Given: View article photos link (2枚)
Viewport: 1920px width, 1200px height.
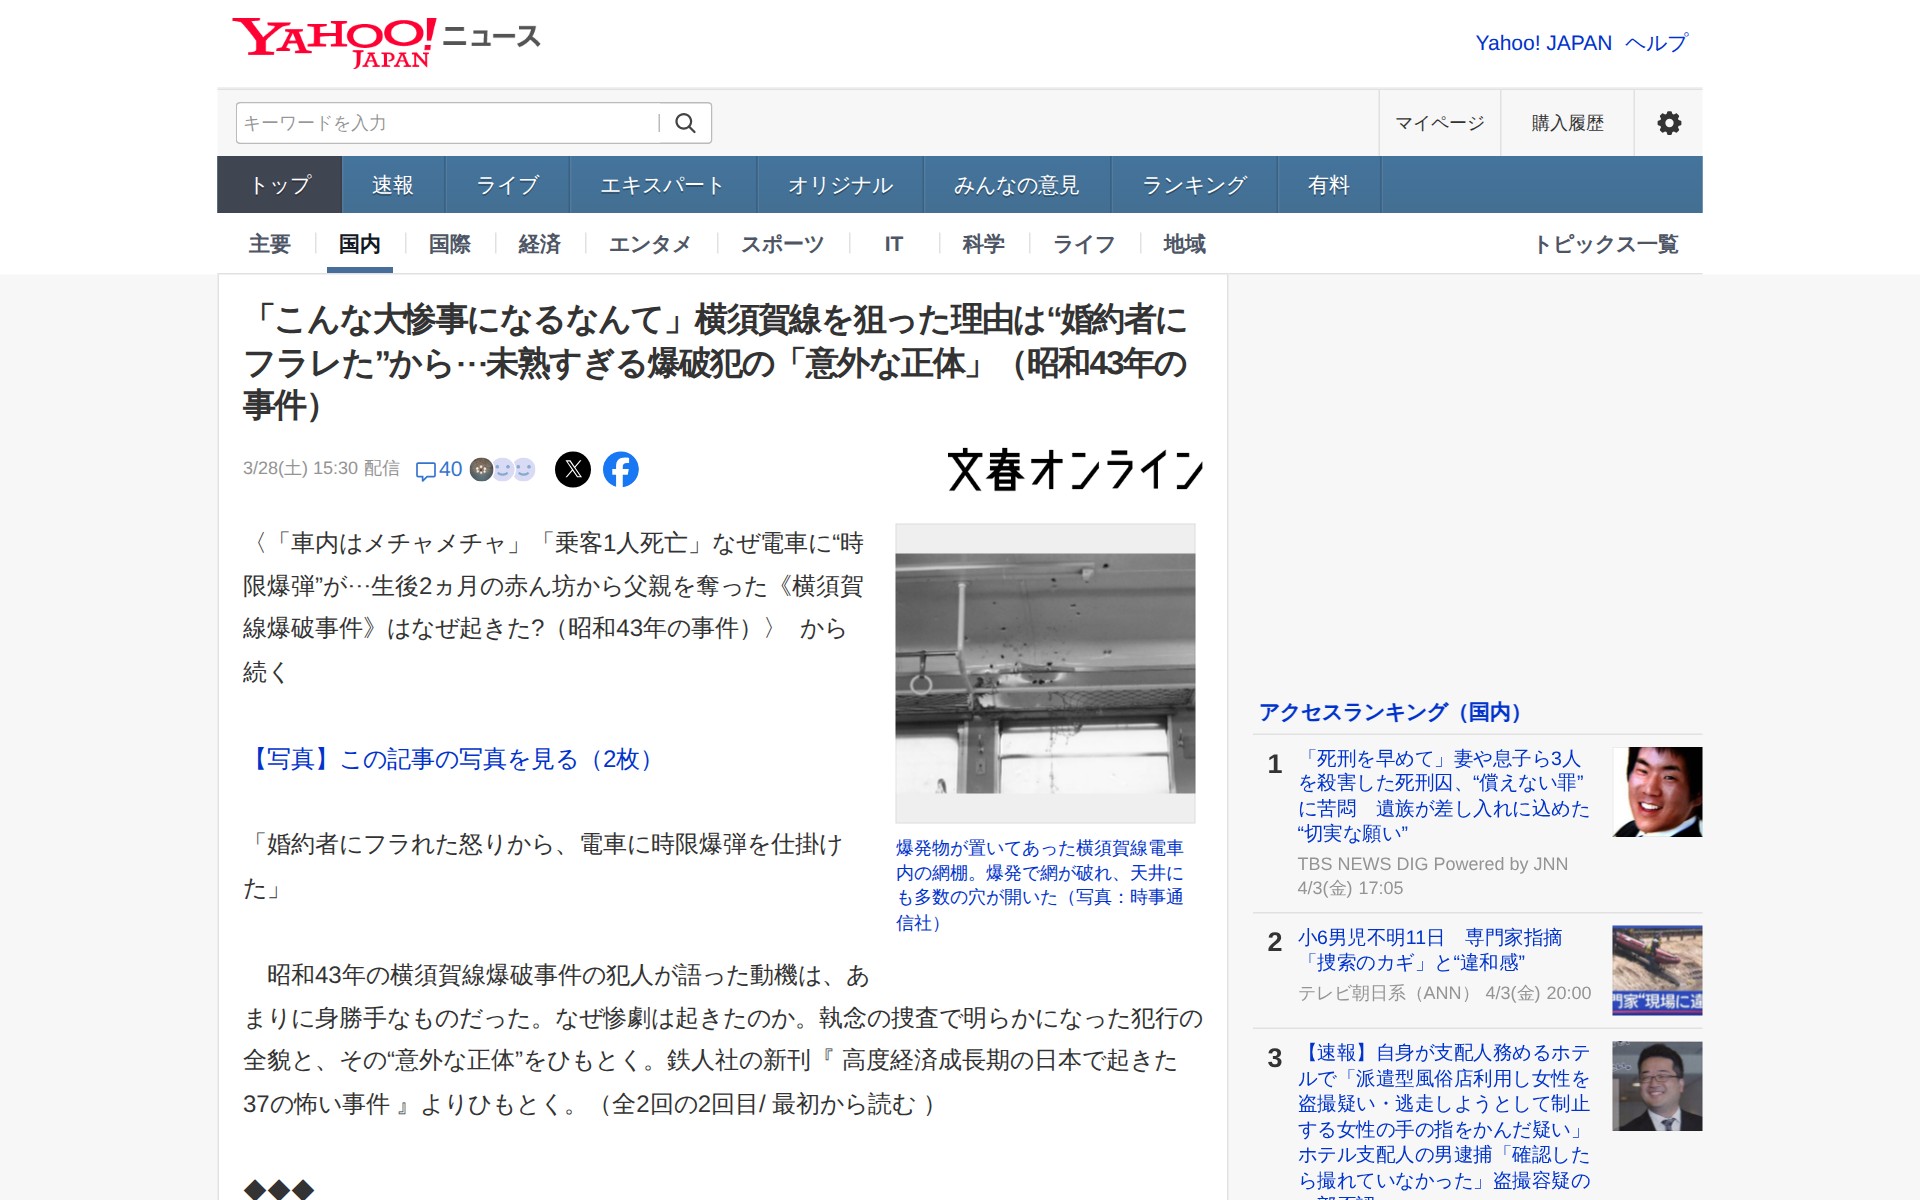Looking at the screenshot, I should (x=452, y=759).
